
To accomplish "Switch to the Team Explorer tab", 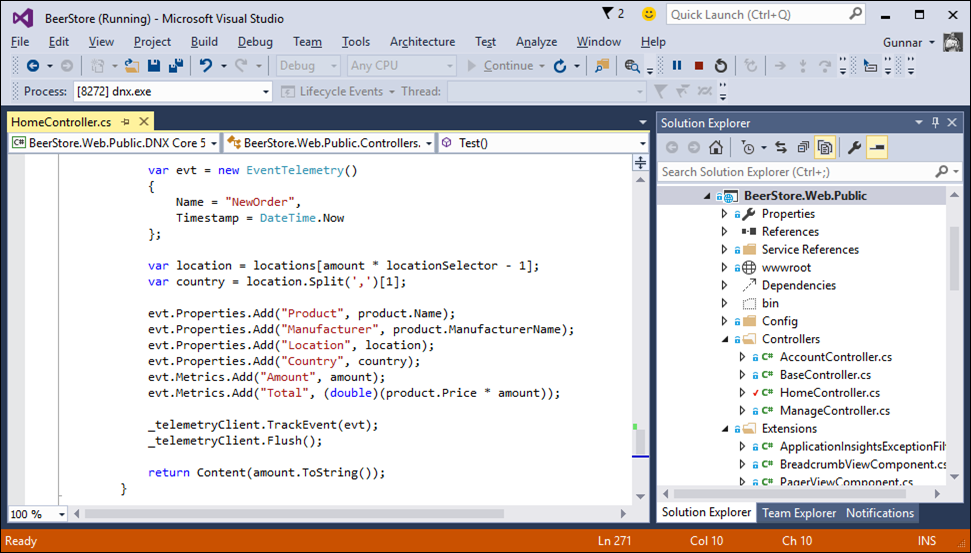I will point(799,513).
